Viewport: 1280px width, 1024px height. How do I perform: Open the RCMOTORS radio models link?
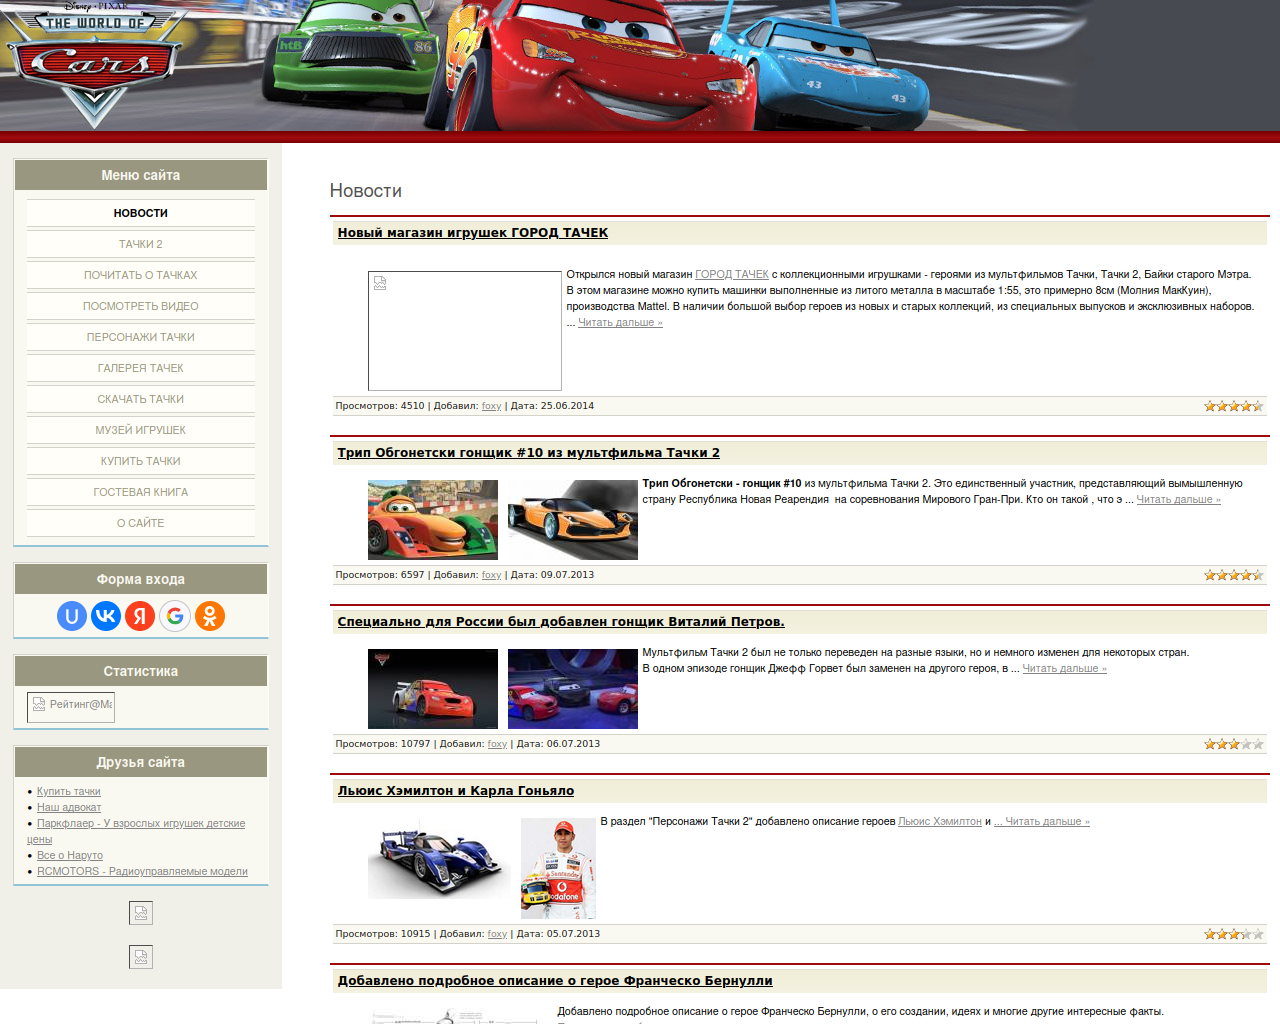142,871
